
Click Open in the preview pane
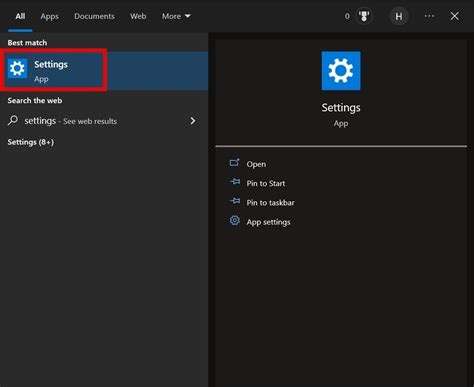point(256,164)
